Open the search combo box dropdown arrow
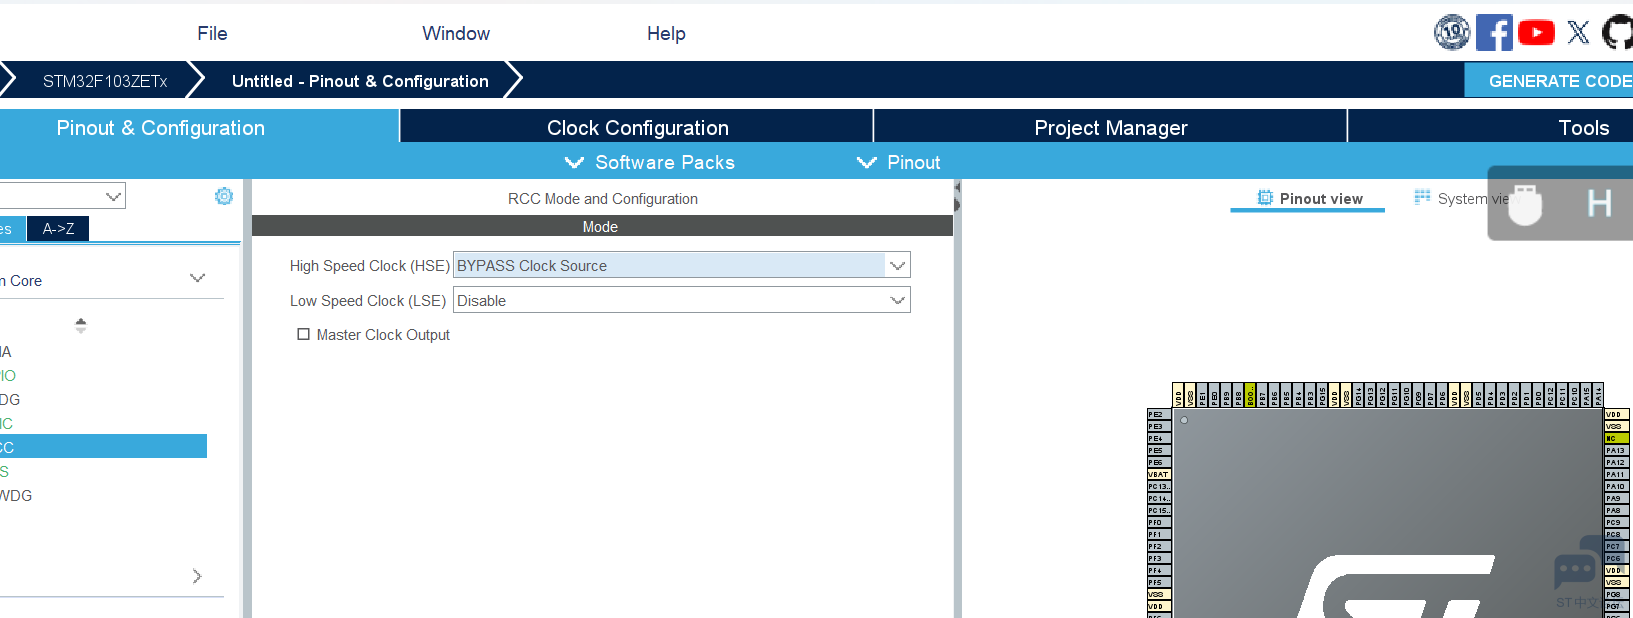Viewport: 1633px width, 618px height. click(x=114, y=196)
